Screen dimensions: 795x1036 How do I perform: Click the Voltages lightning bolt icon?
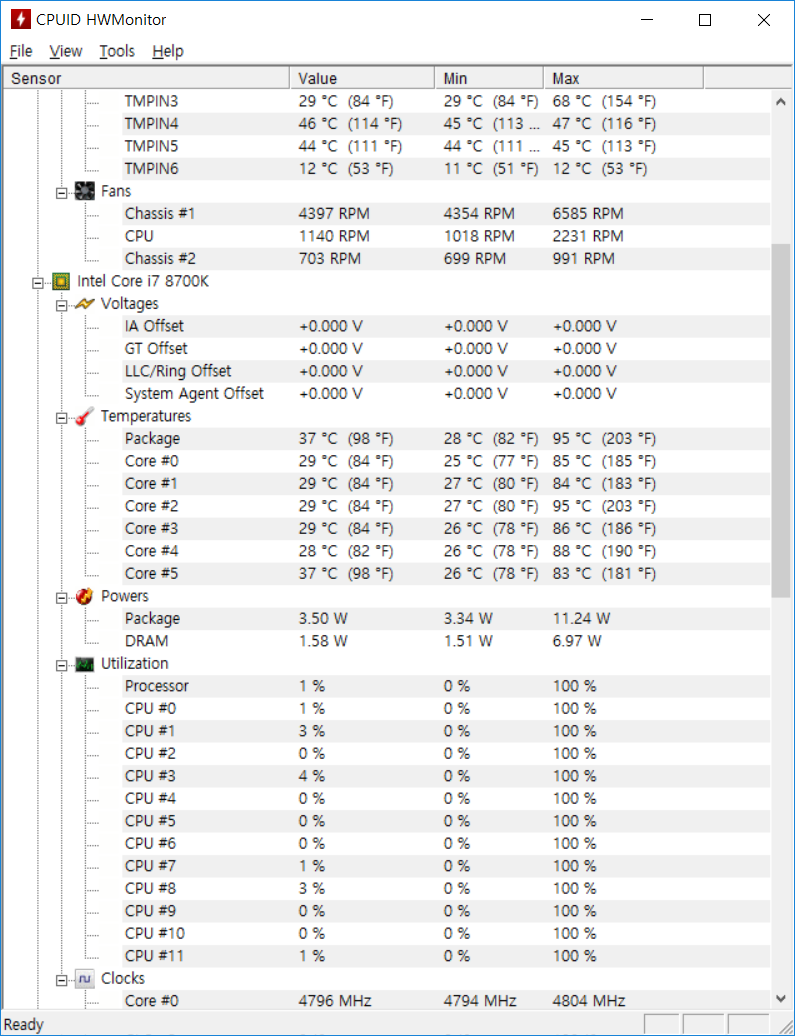[x=85, y=304]
